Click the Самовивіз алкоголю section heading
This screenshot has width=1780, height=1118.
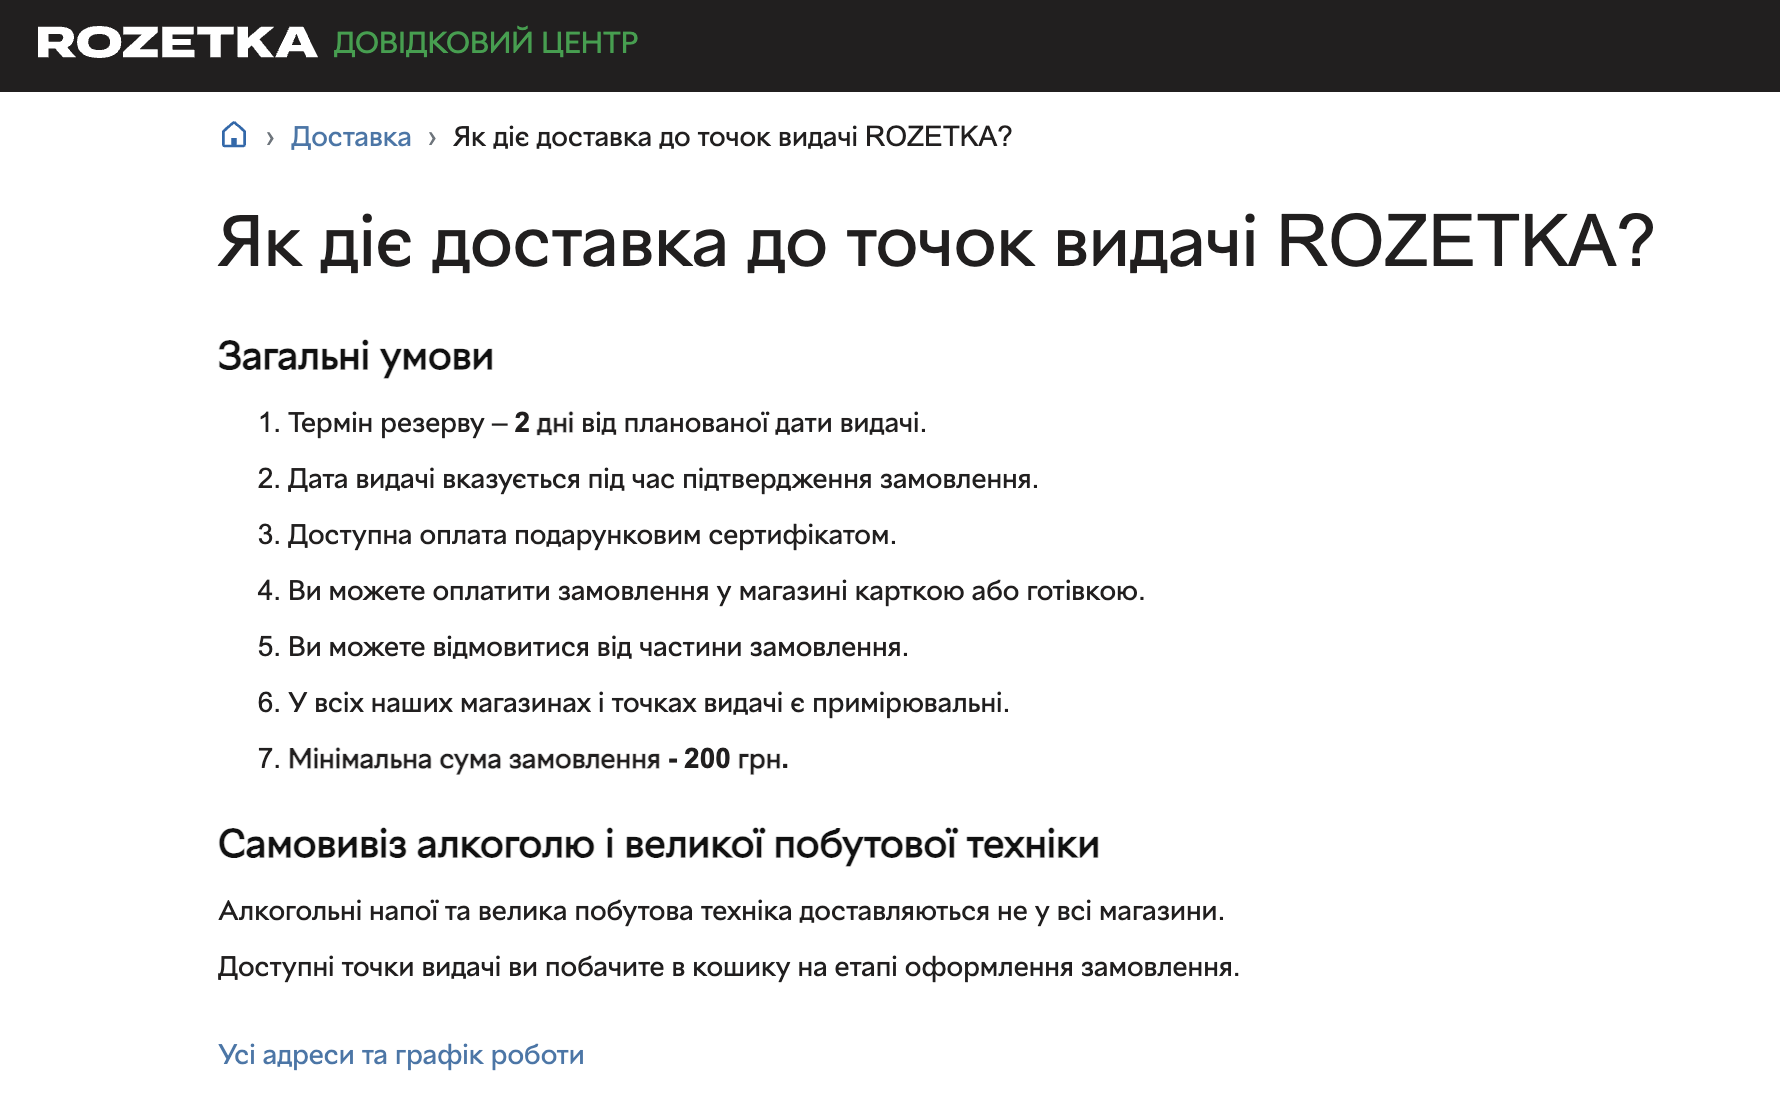point(658,845)
